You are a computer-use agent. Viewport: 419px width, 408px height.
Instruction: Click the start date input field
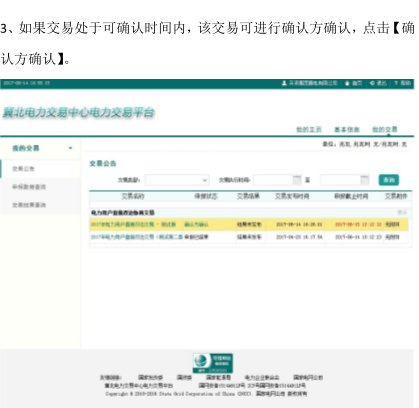pyautogui.click(x=273, y=180)
